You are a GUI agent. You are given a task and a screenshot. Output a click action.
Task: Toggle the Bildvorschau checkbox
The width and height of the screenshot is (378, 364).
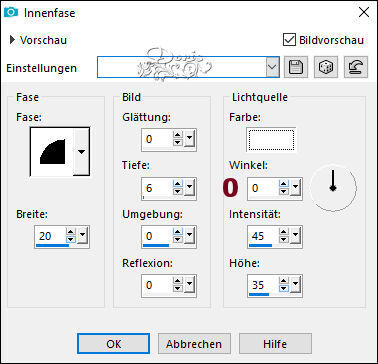(289, 40)
